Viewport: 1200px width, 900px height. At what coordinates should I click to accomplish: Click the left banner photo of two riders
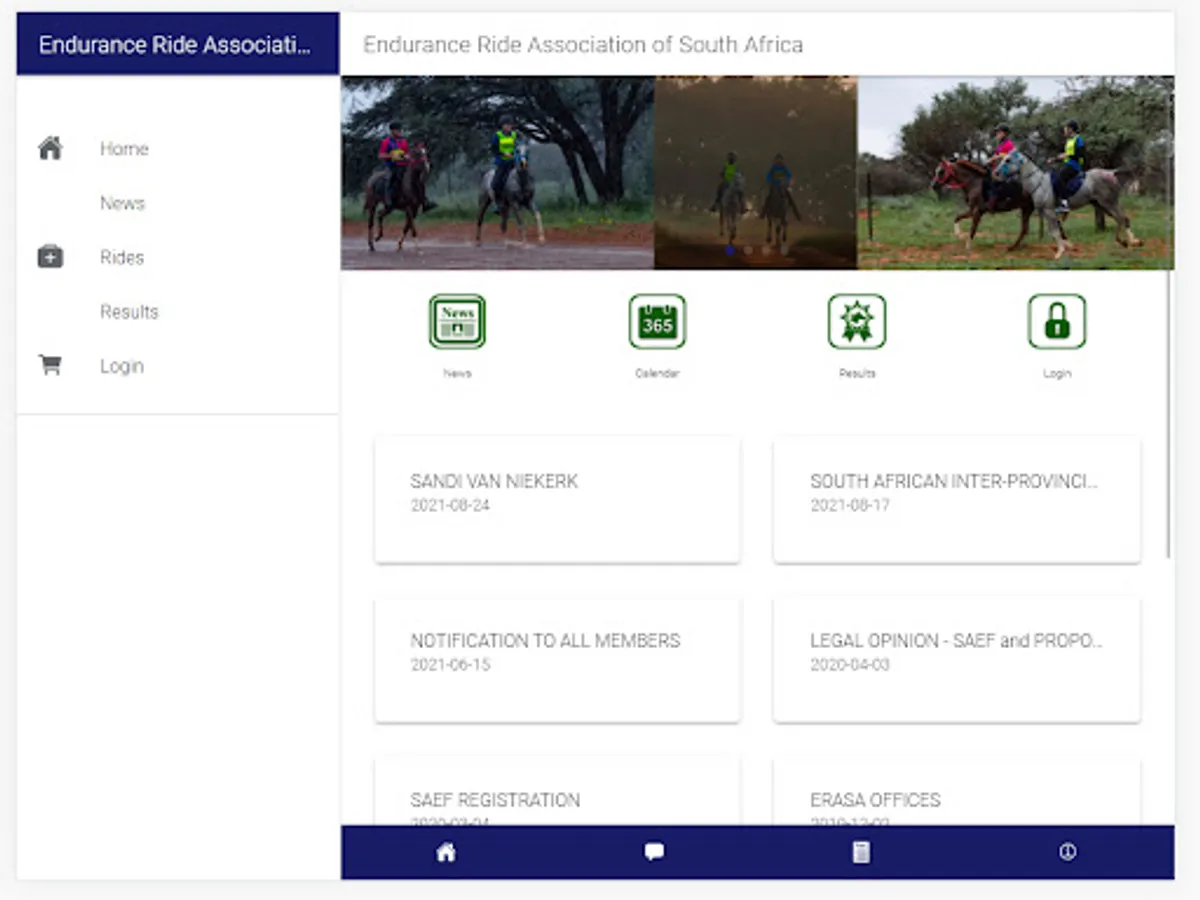click(497, 173)
